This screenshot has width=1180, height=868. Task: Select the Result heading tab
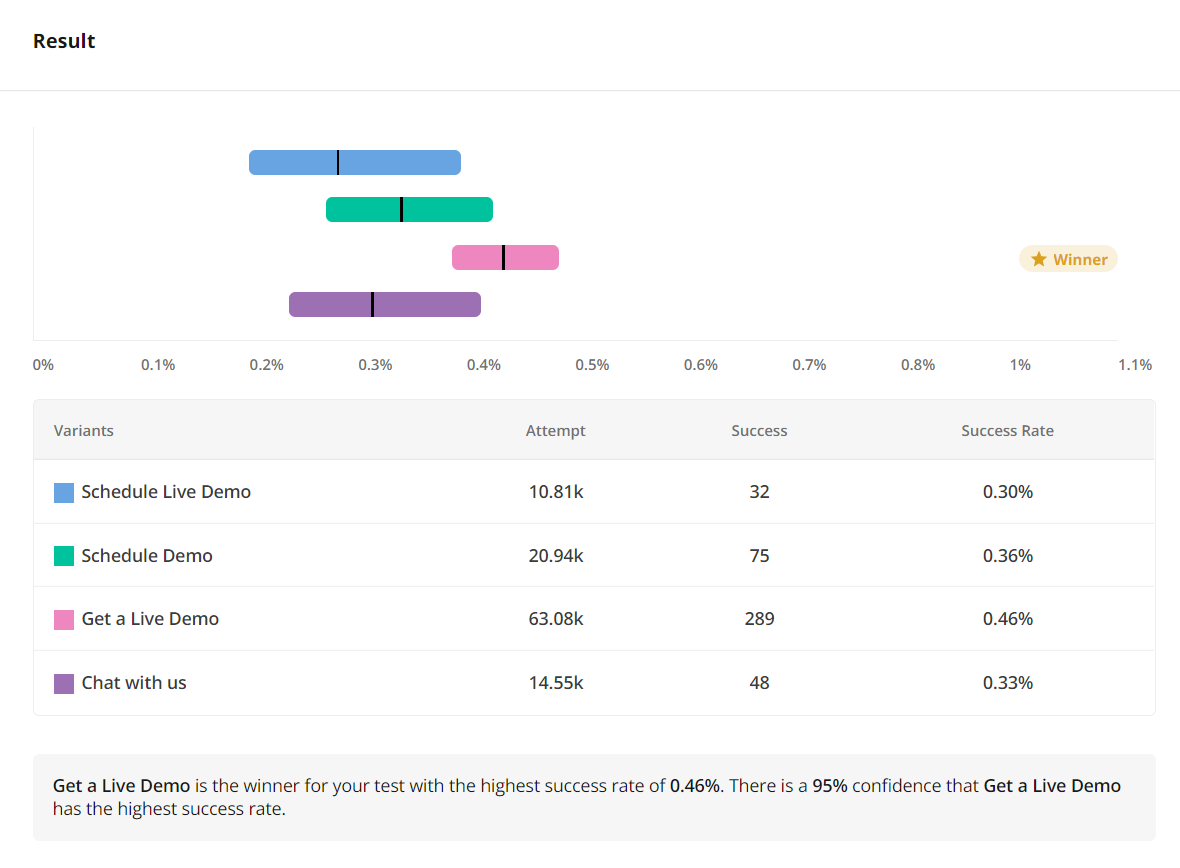(x=63, y=41)
